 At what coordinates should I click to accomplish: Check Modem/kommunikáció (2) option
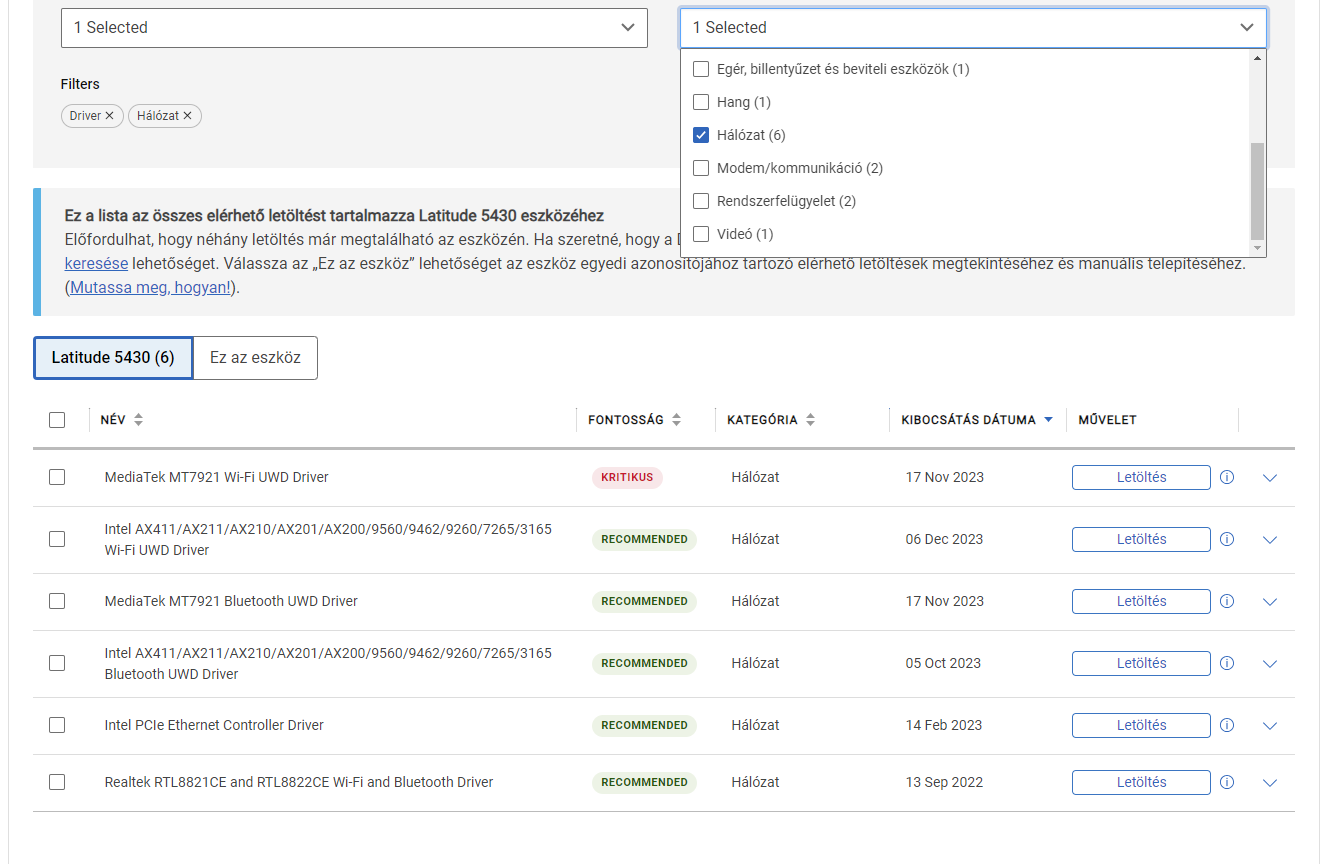(701, 168)
